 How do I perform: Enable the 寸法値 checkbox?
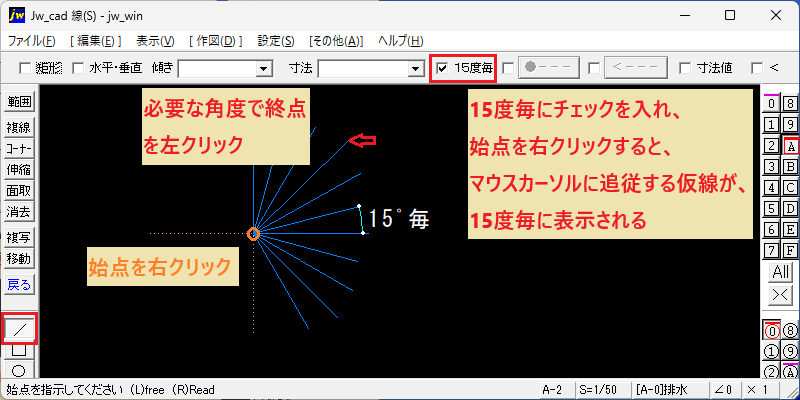[x=686, y=68]
